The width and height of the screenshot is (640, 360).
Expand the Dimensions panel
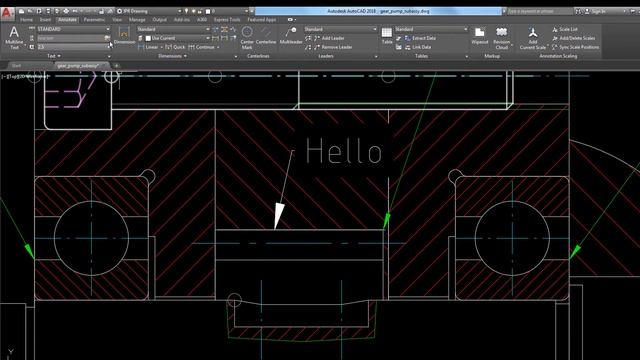[x=172, y=56]
